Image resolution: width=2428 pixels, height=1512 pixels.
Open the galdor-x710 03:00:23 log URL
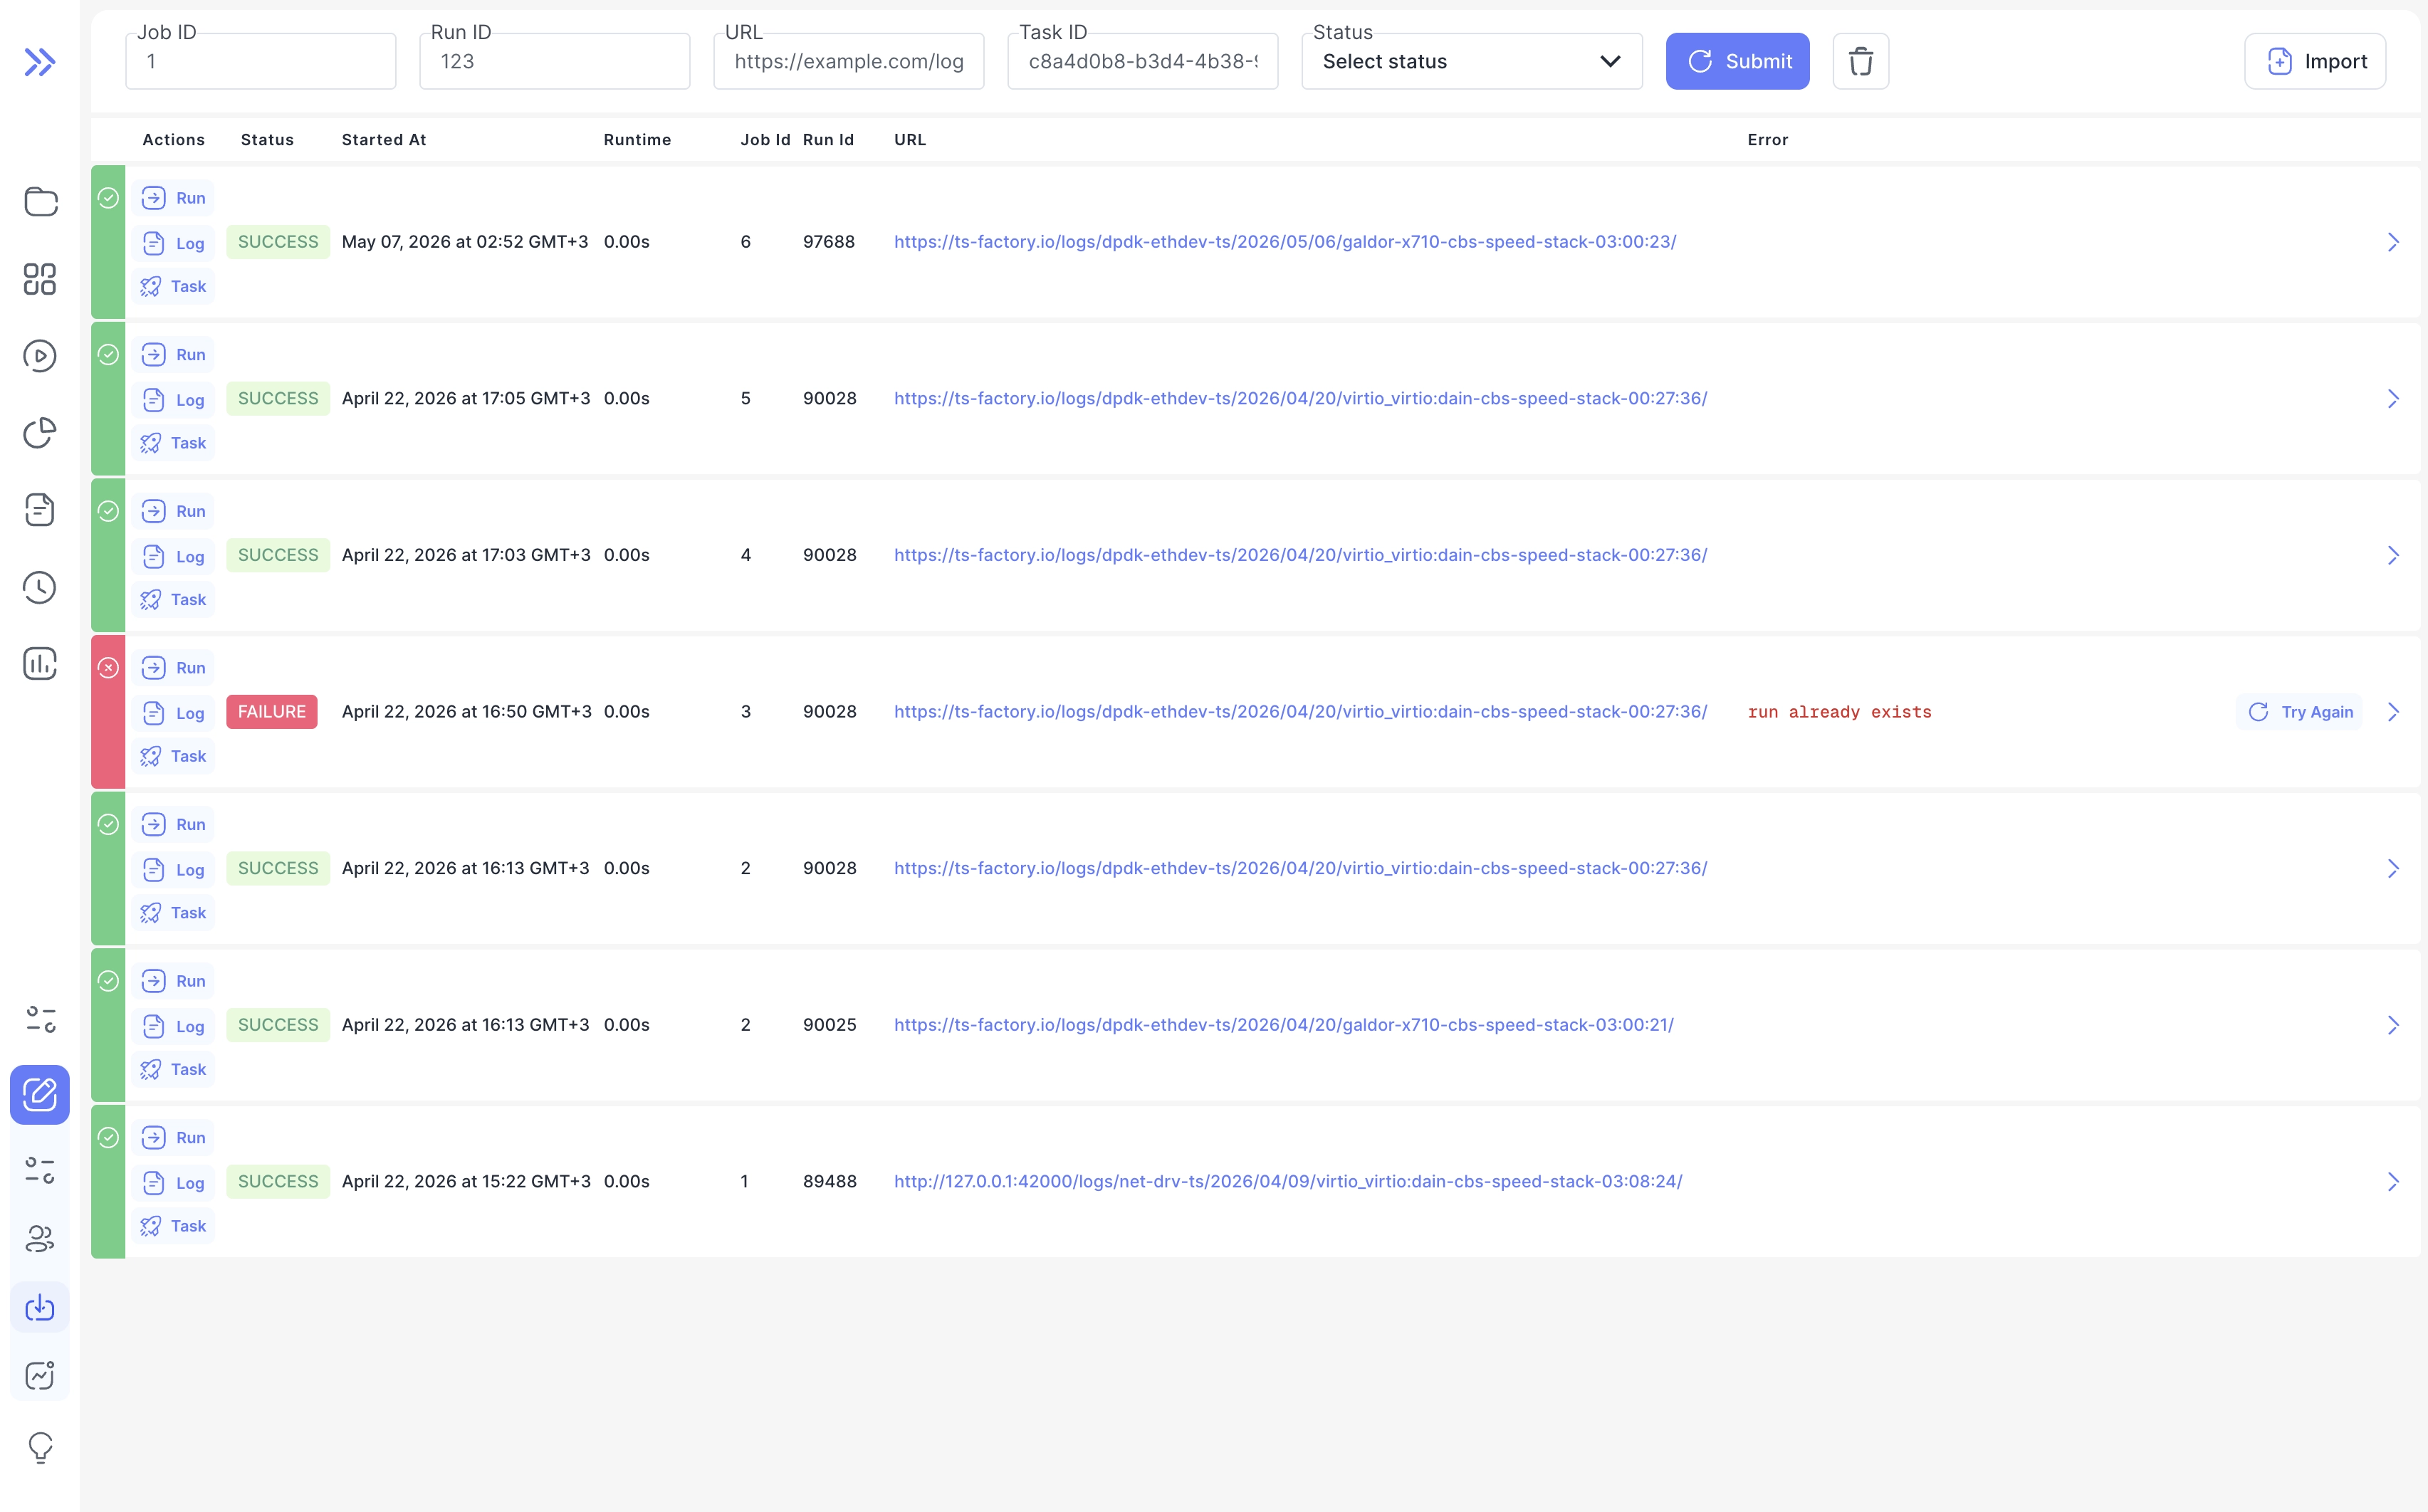pos(1285,242)
